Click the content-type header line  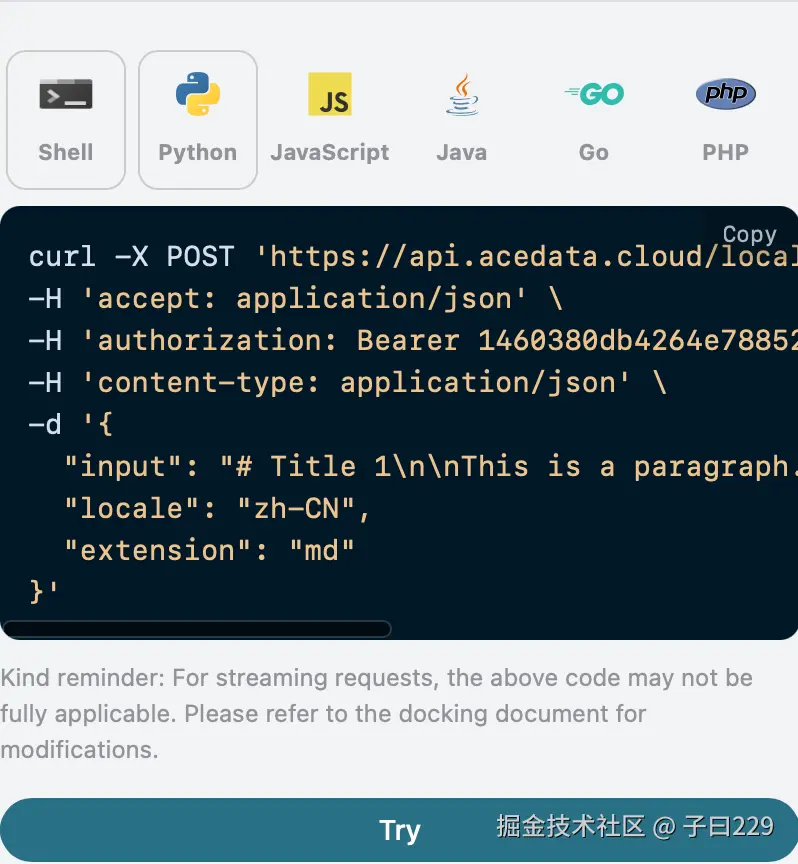[348, 383]
